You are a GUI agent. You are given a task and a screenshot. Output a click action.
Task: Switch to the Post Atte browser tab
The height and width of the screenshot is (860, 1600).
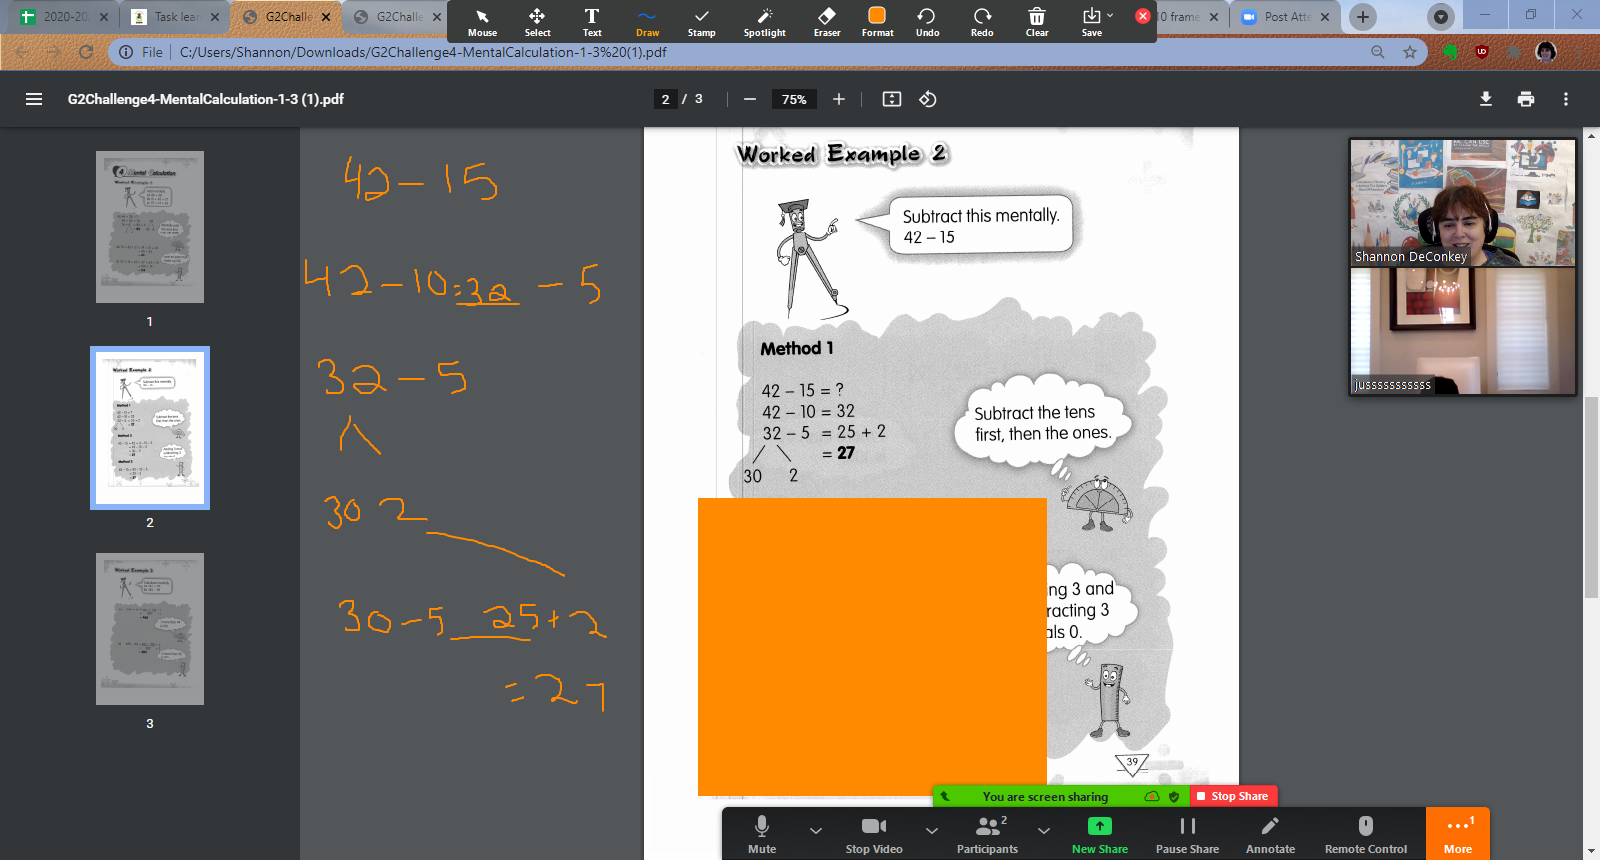click(x=1286, y=17)
